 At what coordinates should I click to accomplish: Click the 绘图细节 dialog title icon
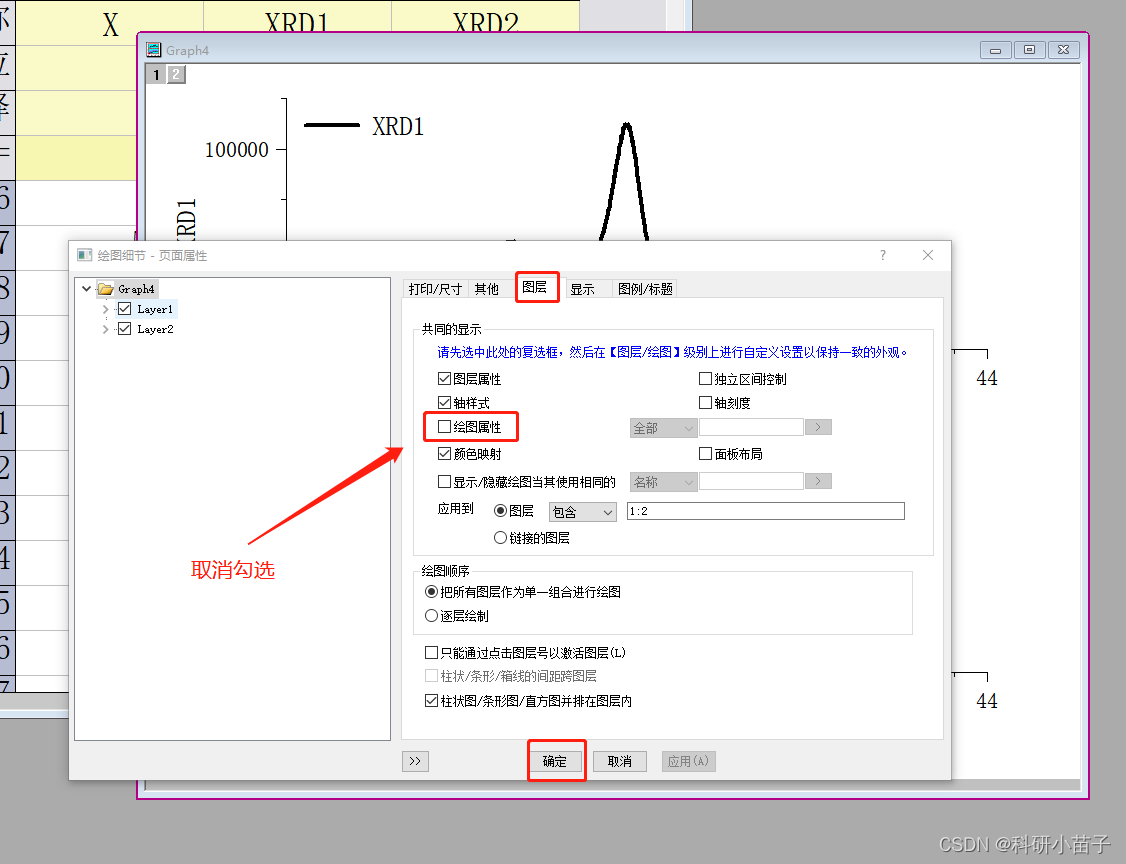pyautogui.click(x=85, y=255)
